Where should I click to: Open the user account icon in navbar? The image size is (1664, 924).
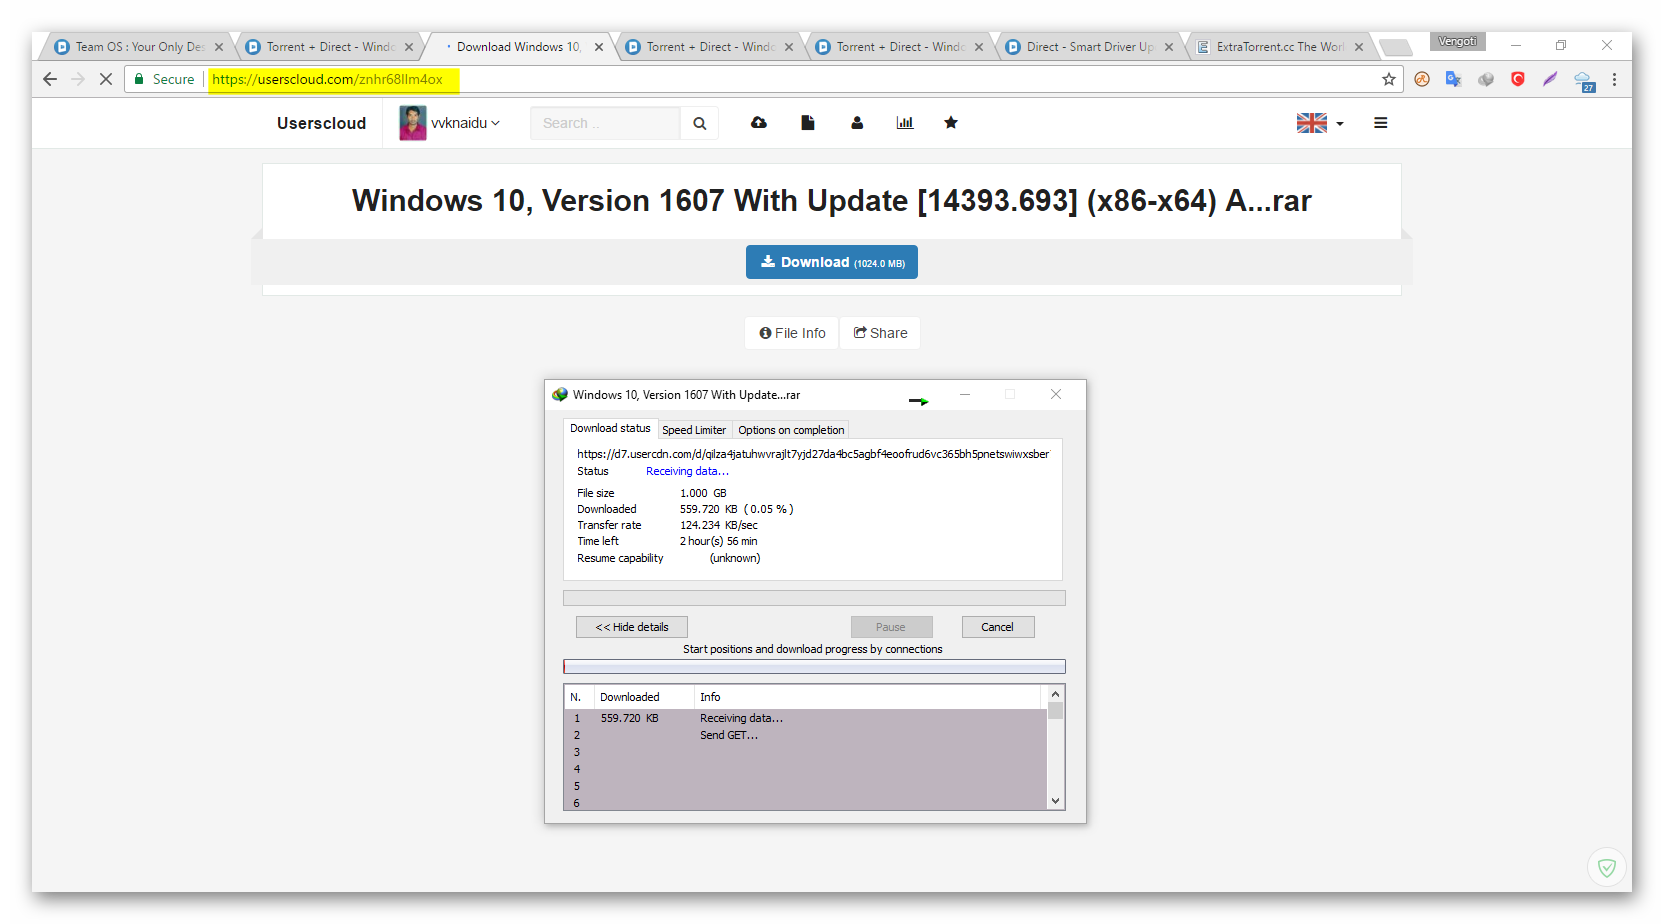tap(857, 123)
